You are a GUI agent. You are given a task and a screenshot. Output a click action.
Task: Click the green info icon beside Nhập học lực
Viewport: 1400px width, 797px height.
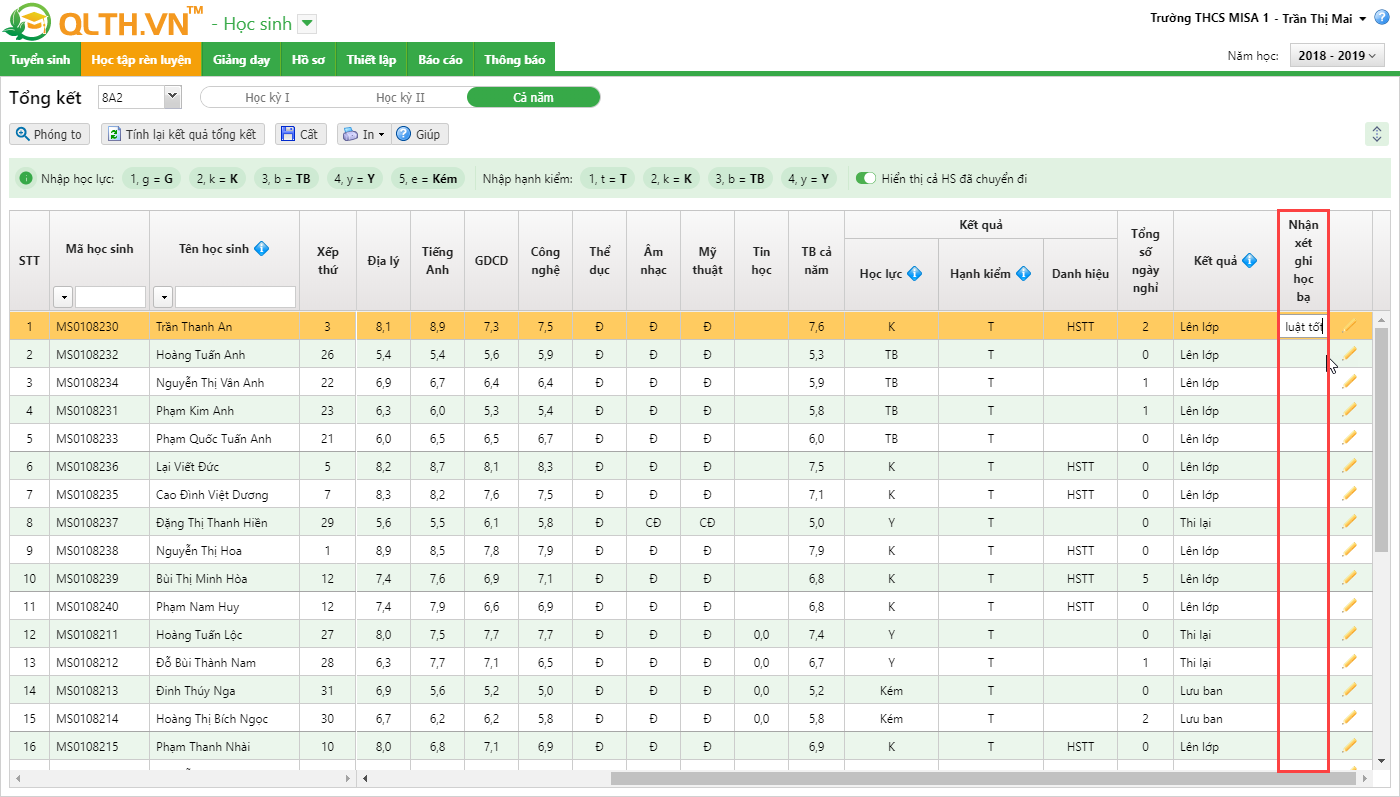coord(26,179)
